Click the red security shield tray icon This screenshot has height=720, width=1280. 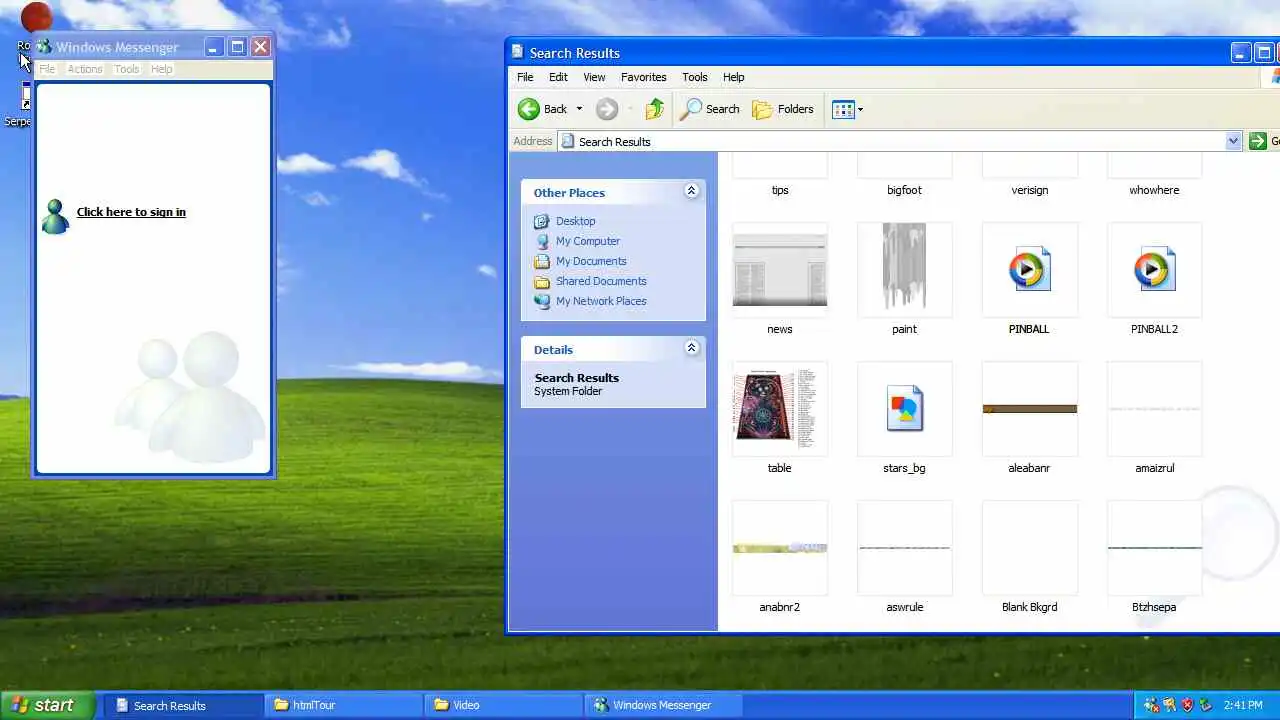[1187, 705]
